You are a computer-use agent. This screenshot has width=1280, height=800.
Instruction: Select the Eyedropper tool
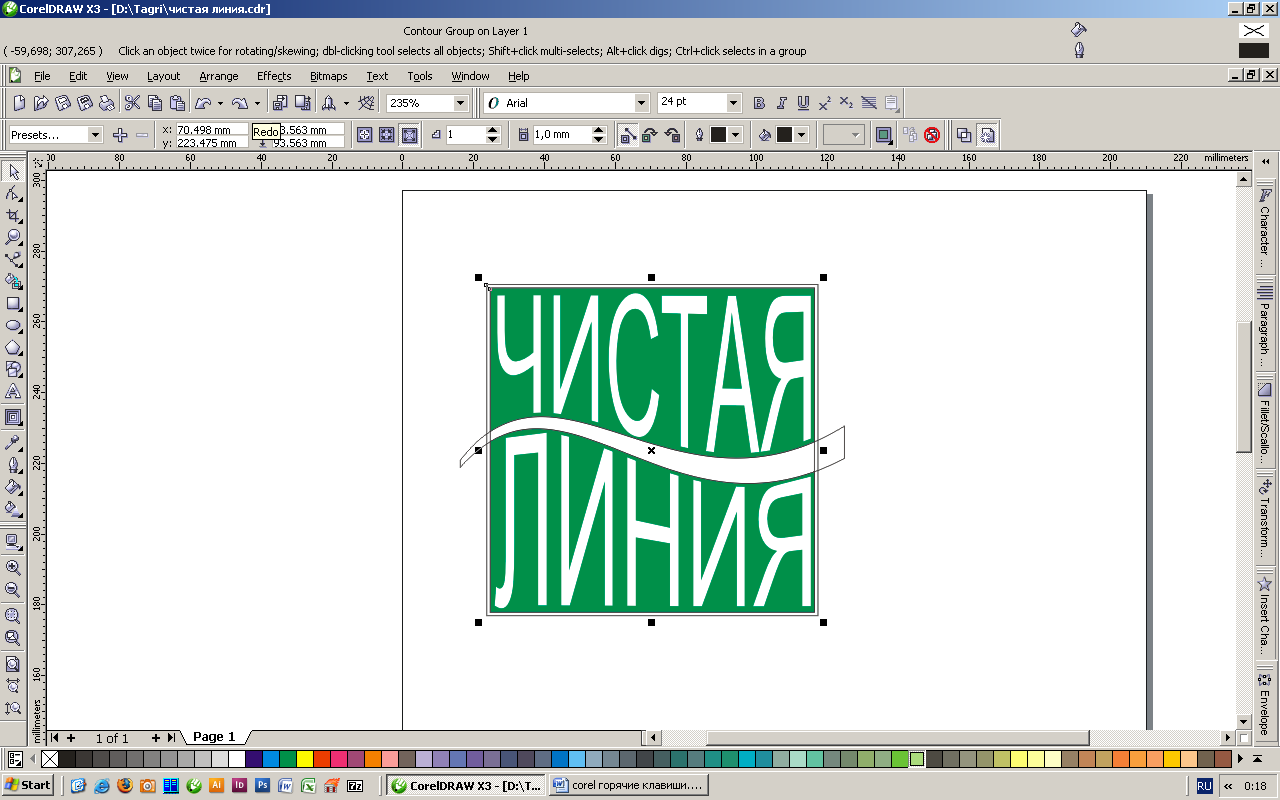[x=14, y=442]
